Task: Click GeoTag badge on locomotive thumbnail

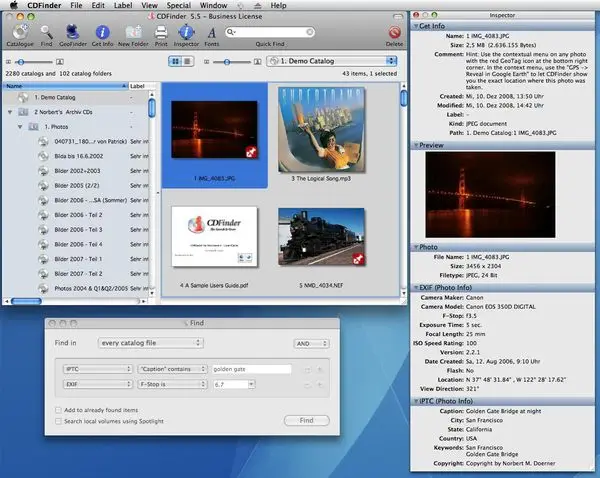Action: [x=358, y=259]
